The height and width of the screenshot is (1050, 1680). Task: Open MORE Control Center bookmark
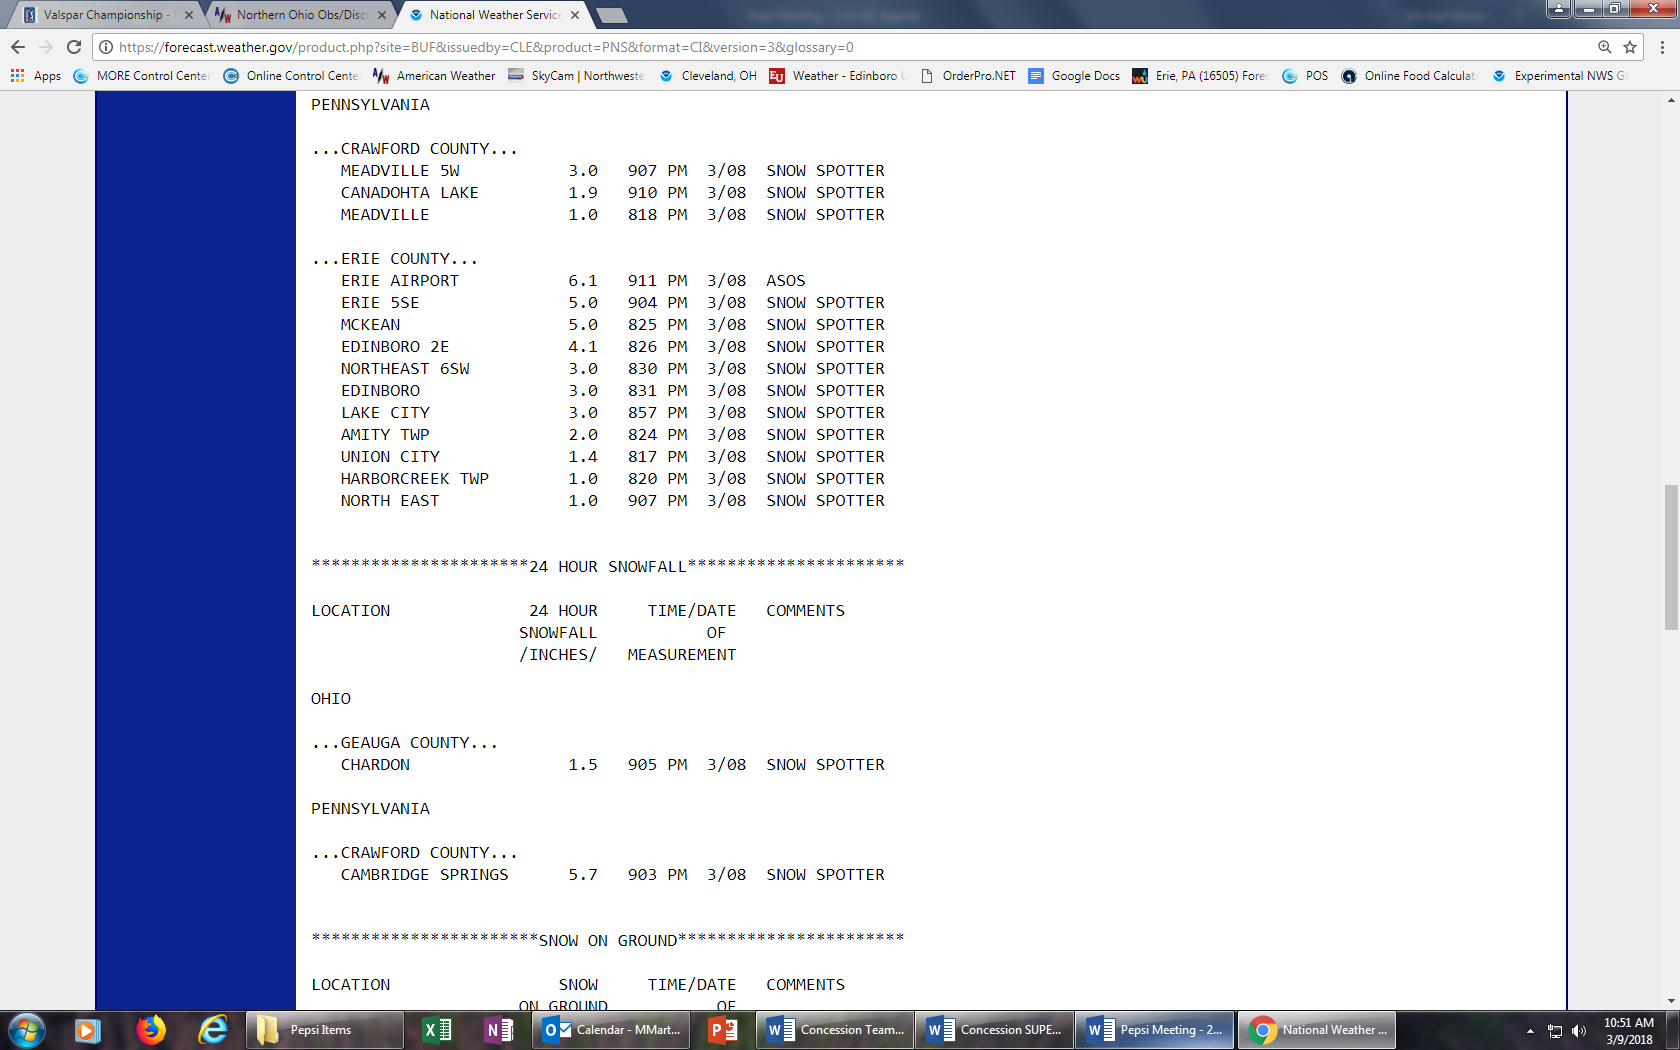pos(141,76)
